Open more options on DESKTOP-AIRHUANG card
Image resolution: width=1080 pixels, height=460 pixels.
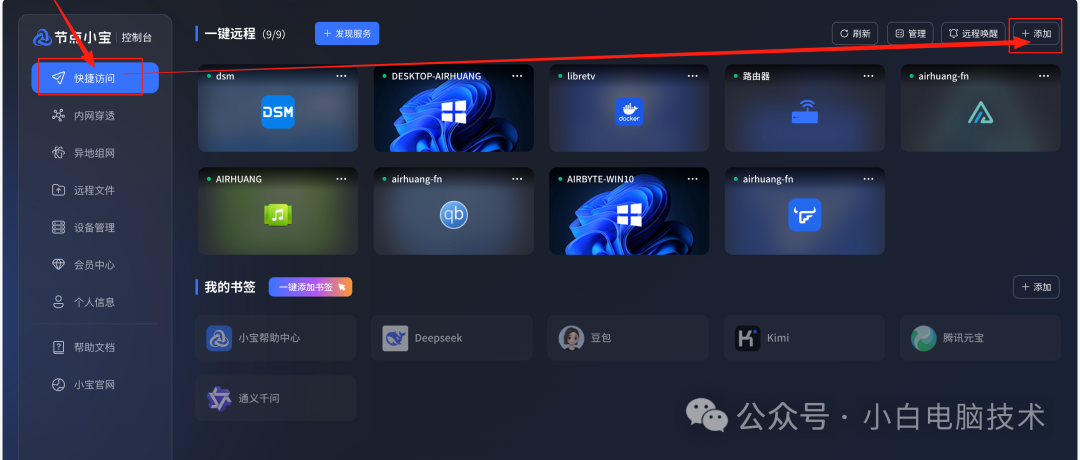pos(517,76)
